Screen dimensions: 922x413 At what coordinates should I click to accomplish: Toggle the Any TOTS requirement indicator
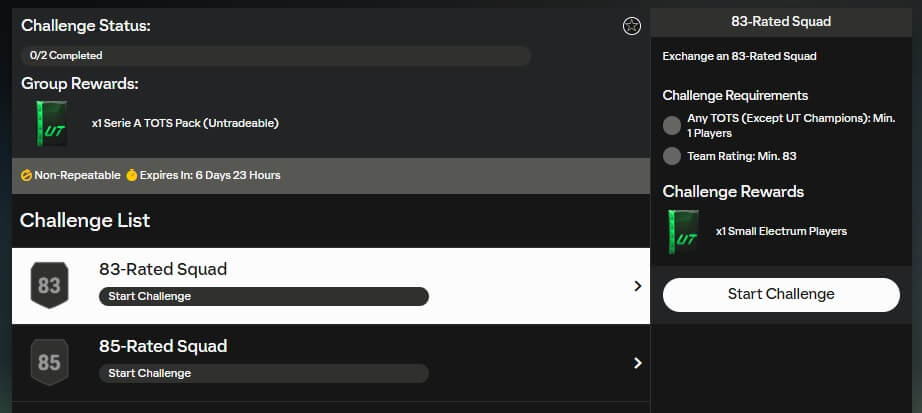(672, 125)
